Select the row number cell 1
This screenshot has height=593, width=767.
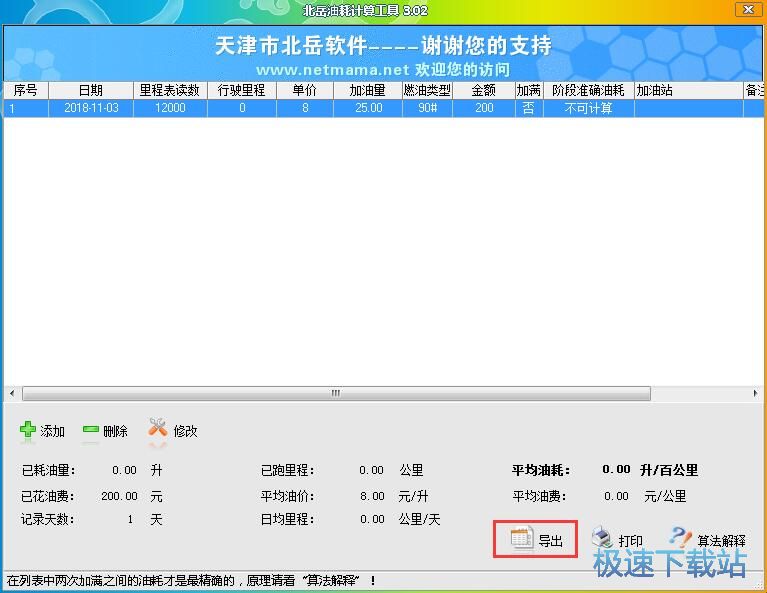[25, 108]
